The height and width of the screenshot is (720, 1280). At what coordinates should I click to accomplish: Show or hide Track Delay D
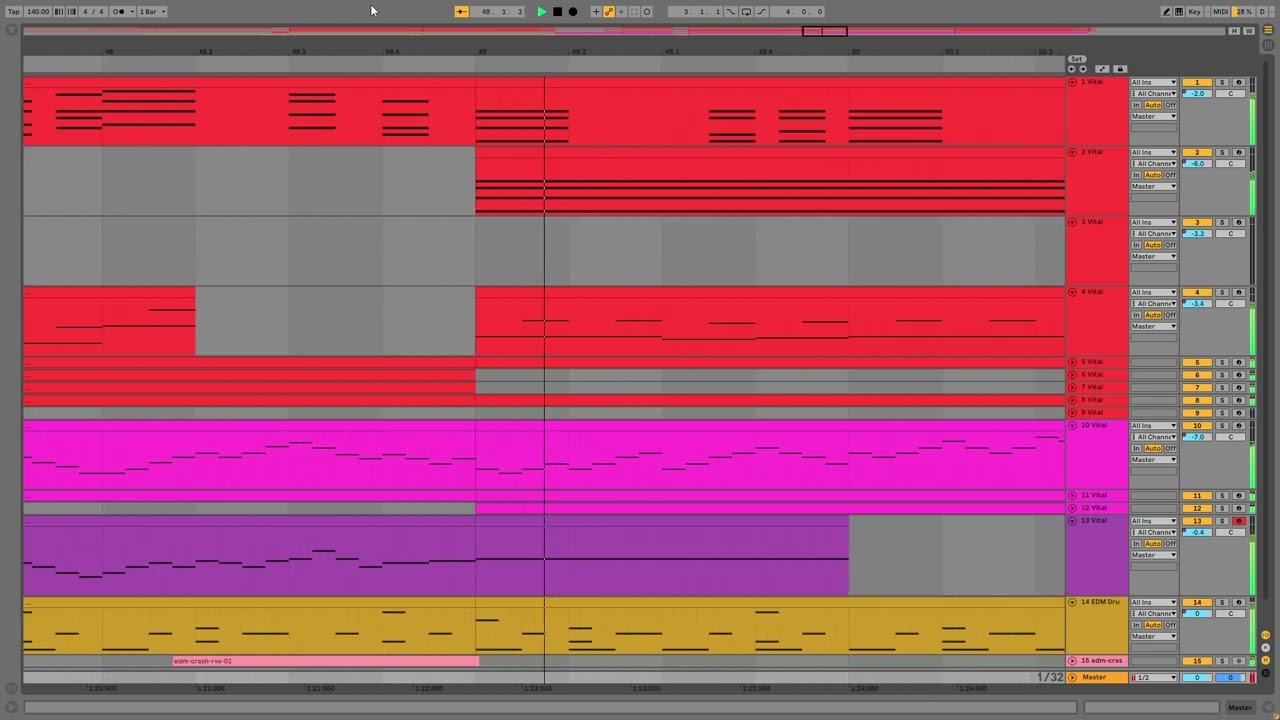point(1265,671)
